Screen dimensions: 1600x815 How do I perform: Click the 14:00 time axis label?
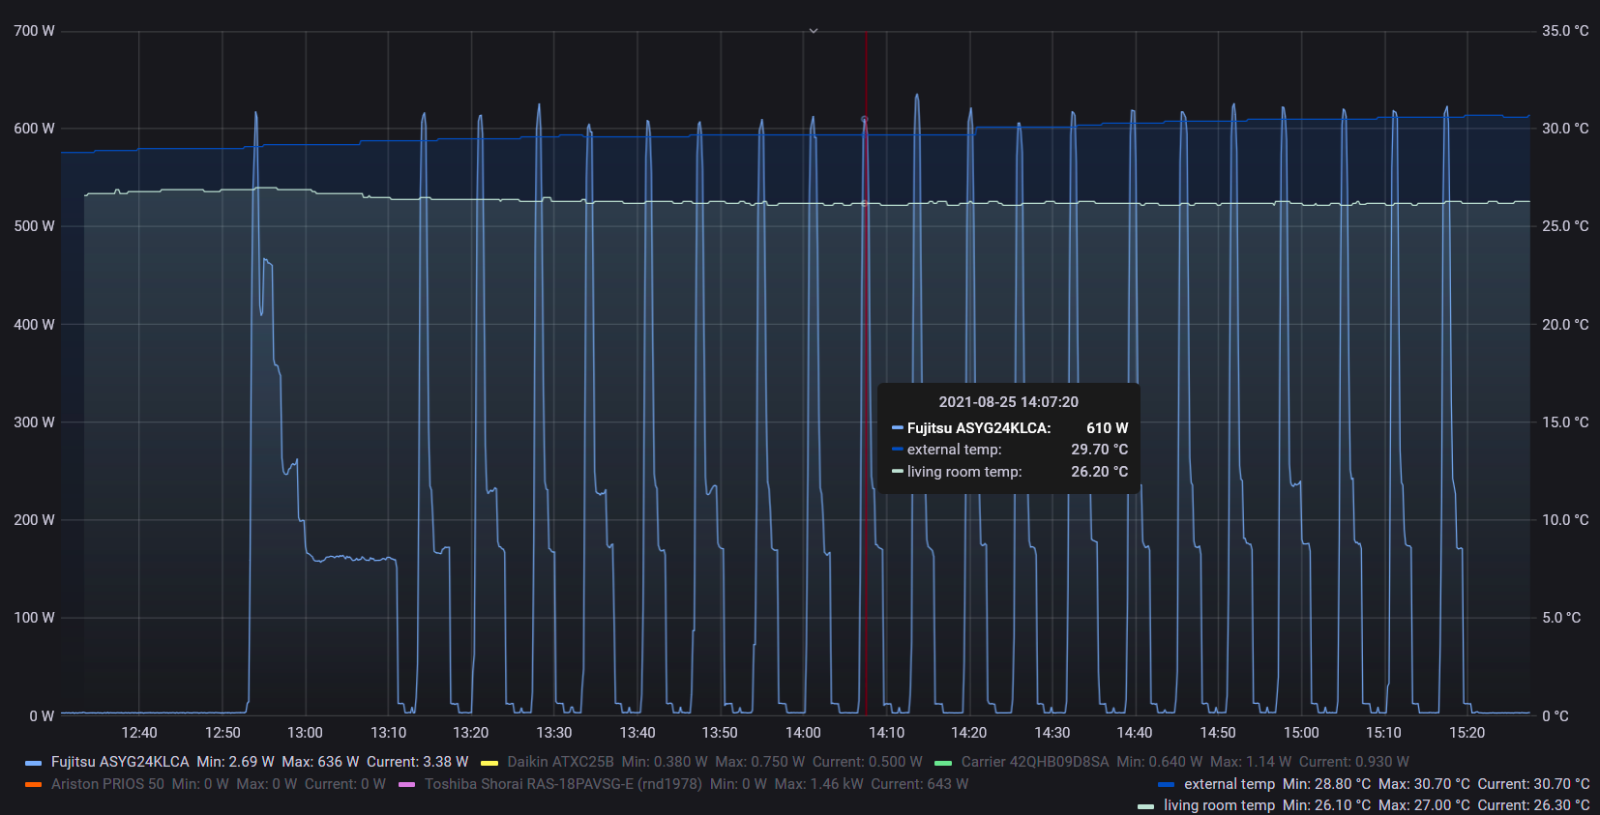click(x=803, y=733)
